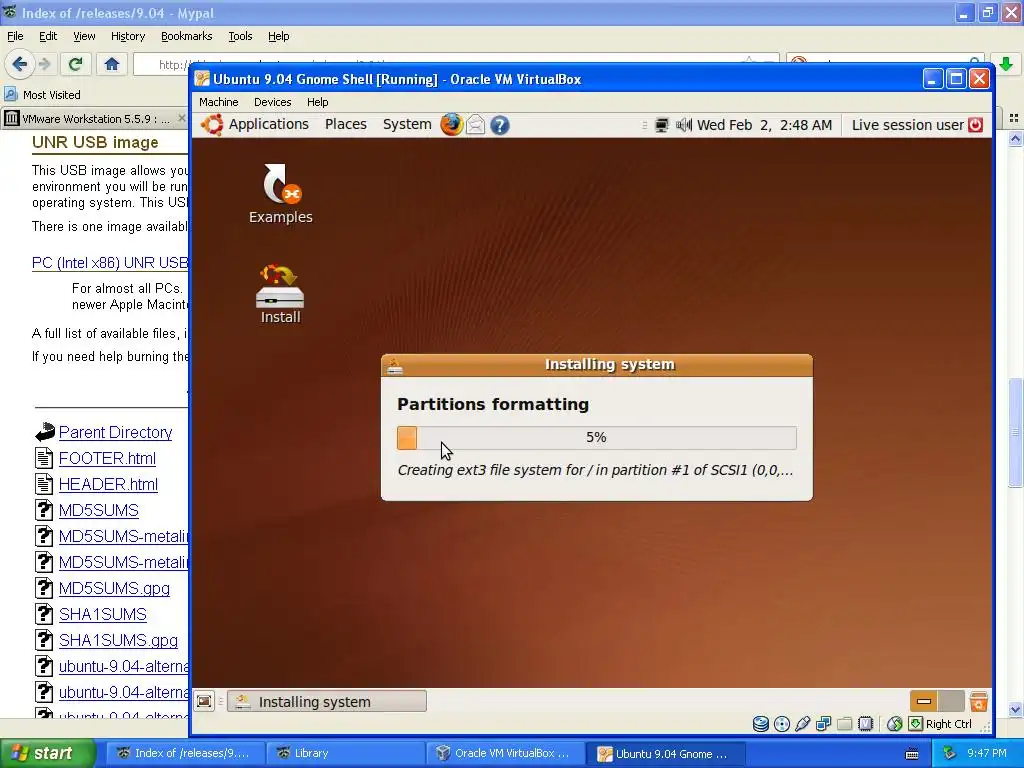Open the Most Visited bookmarks folder
This screenshot has width=1024, height=768.
42,95
